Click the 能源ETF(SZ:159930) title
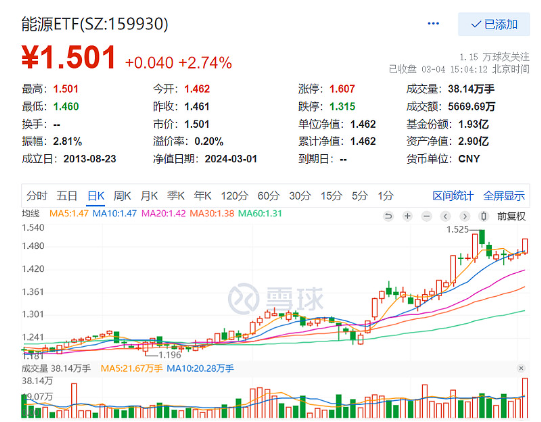The height and width of the screenshot is (422, 541). point(95,24)
